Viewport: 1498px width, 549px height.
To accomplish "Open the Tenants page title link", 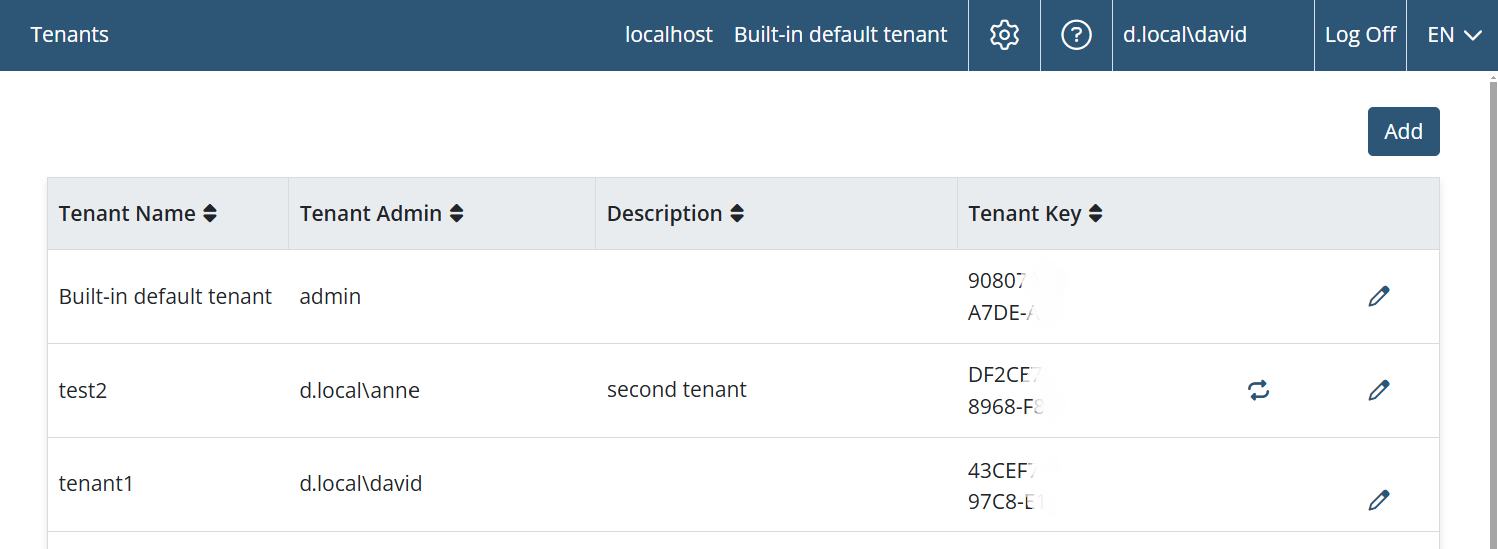I will tap(70, 35).
